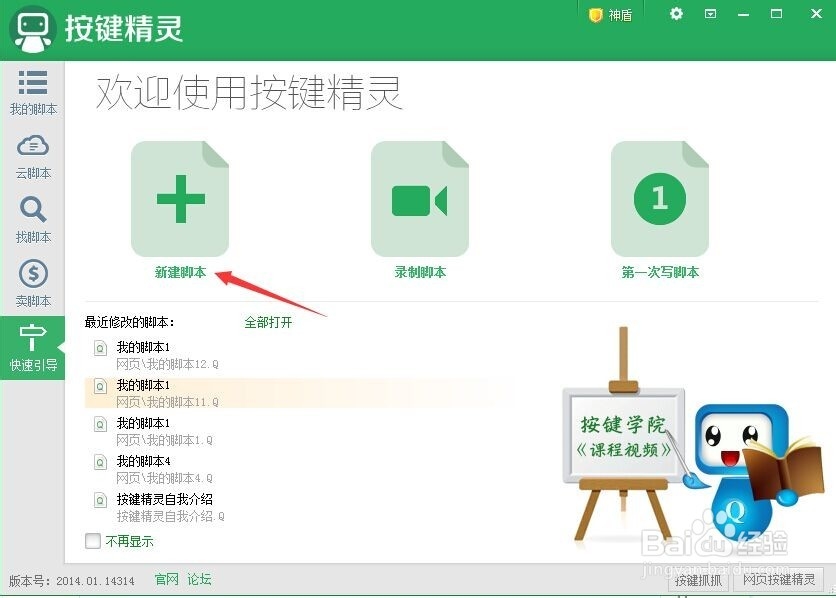This screenshot has height=598, width=836.
Task: Click 录制脚本 label
Action: pos(420,272)
